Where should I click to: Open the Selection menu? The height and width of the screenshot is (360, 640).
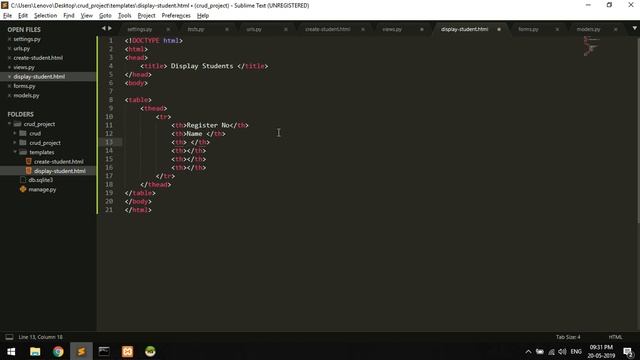pyautogui.click(x=45, y=16)
